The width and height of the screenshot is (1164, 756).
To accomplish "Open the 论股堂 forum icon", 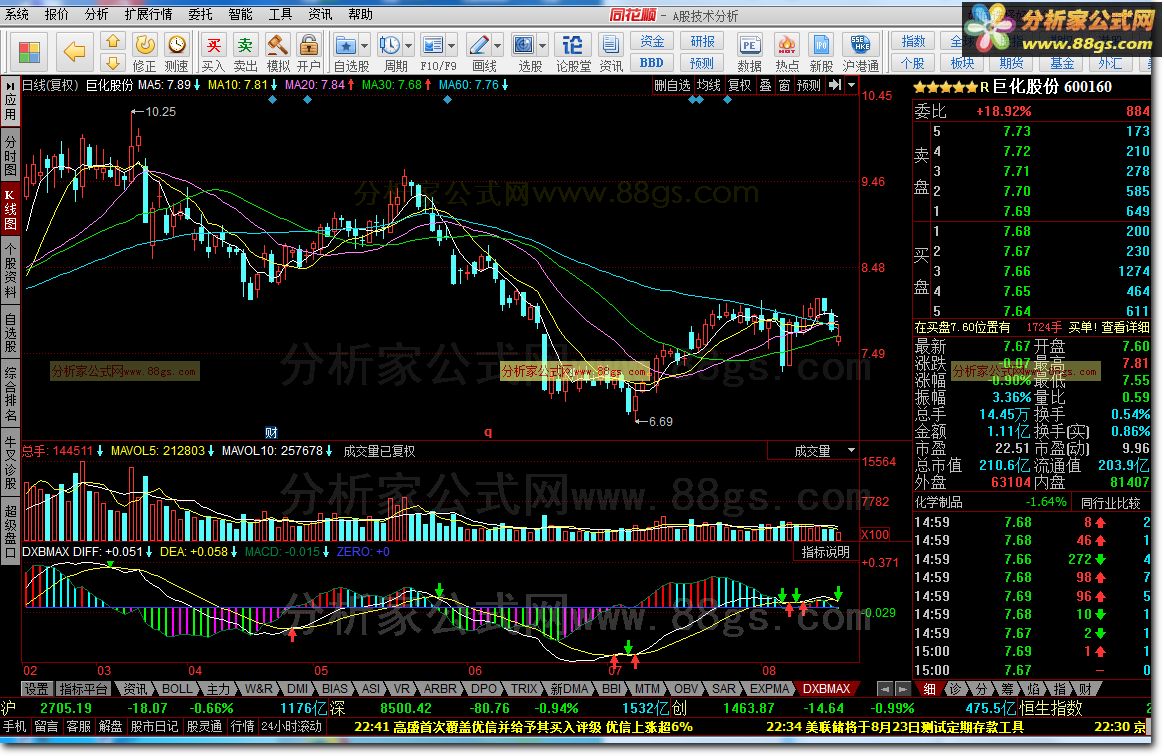I will pyautogui.click(x=572, y=45).
